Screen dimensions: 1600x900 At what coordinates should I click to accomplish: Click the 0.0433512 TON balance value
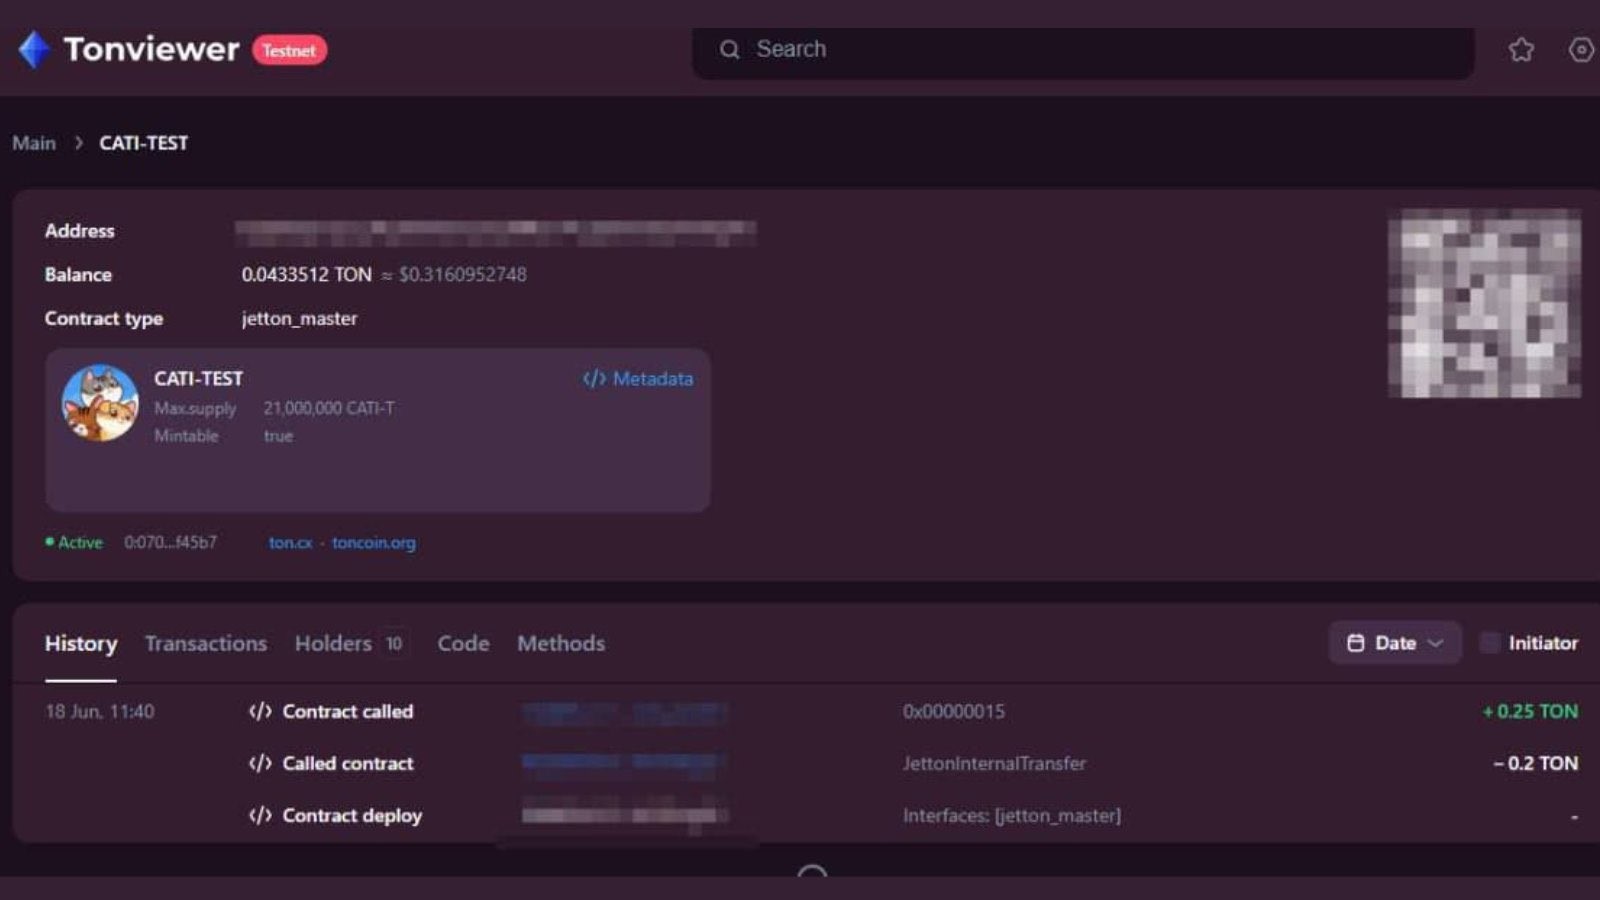tap(306, 274)
